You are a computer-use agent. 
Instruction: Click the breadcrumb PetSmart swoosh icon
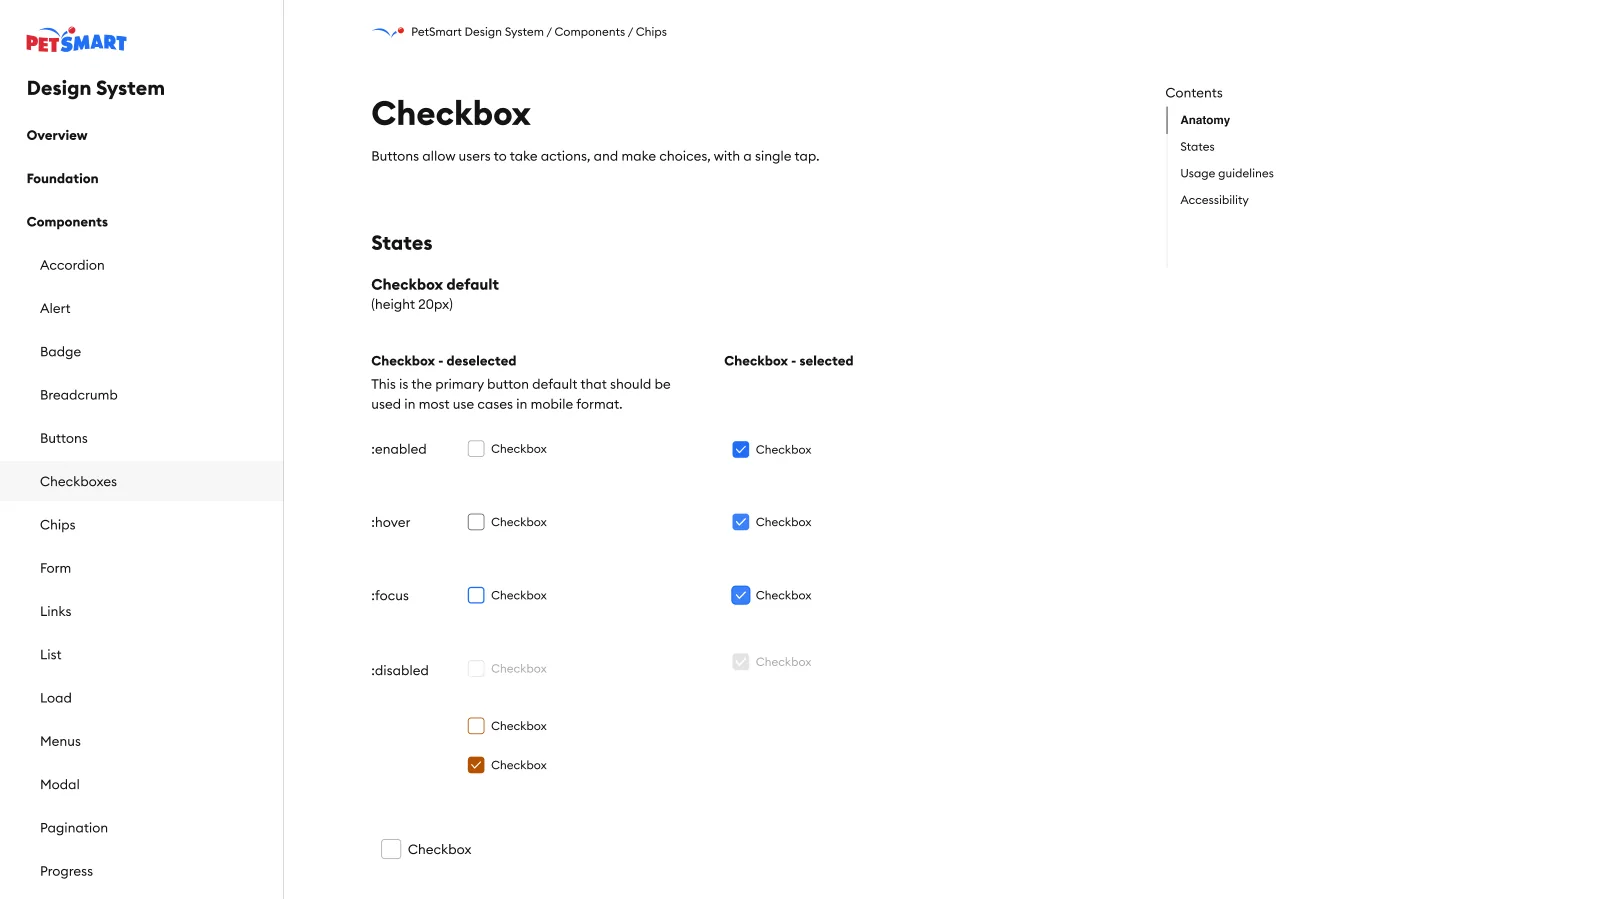tap(388, 32)
